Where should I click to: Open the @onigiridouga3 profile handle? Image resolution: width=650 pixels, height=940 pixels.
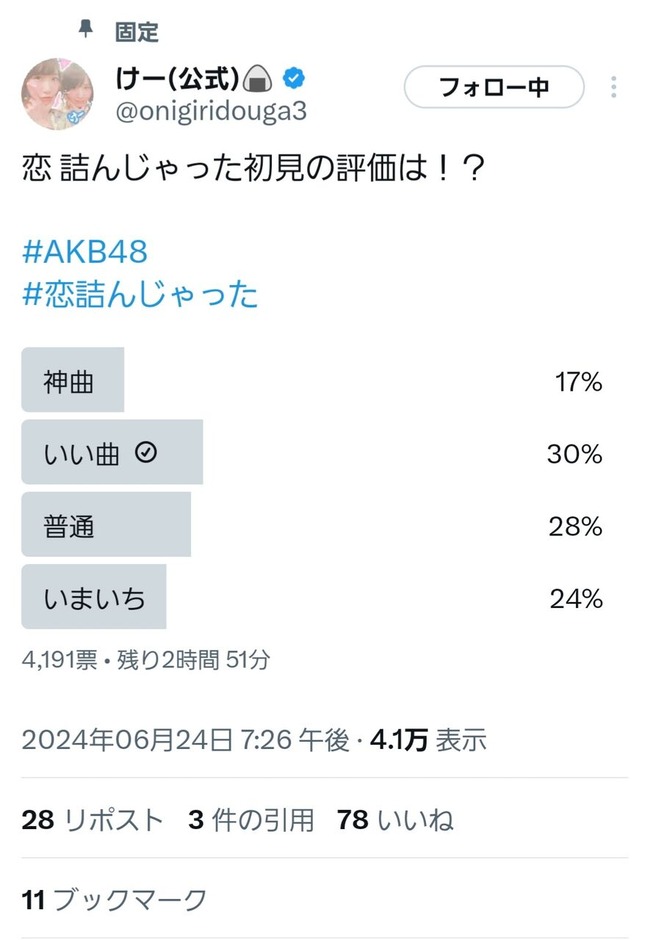(212, 112)
